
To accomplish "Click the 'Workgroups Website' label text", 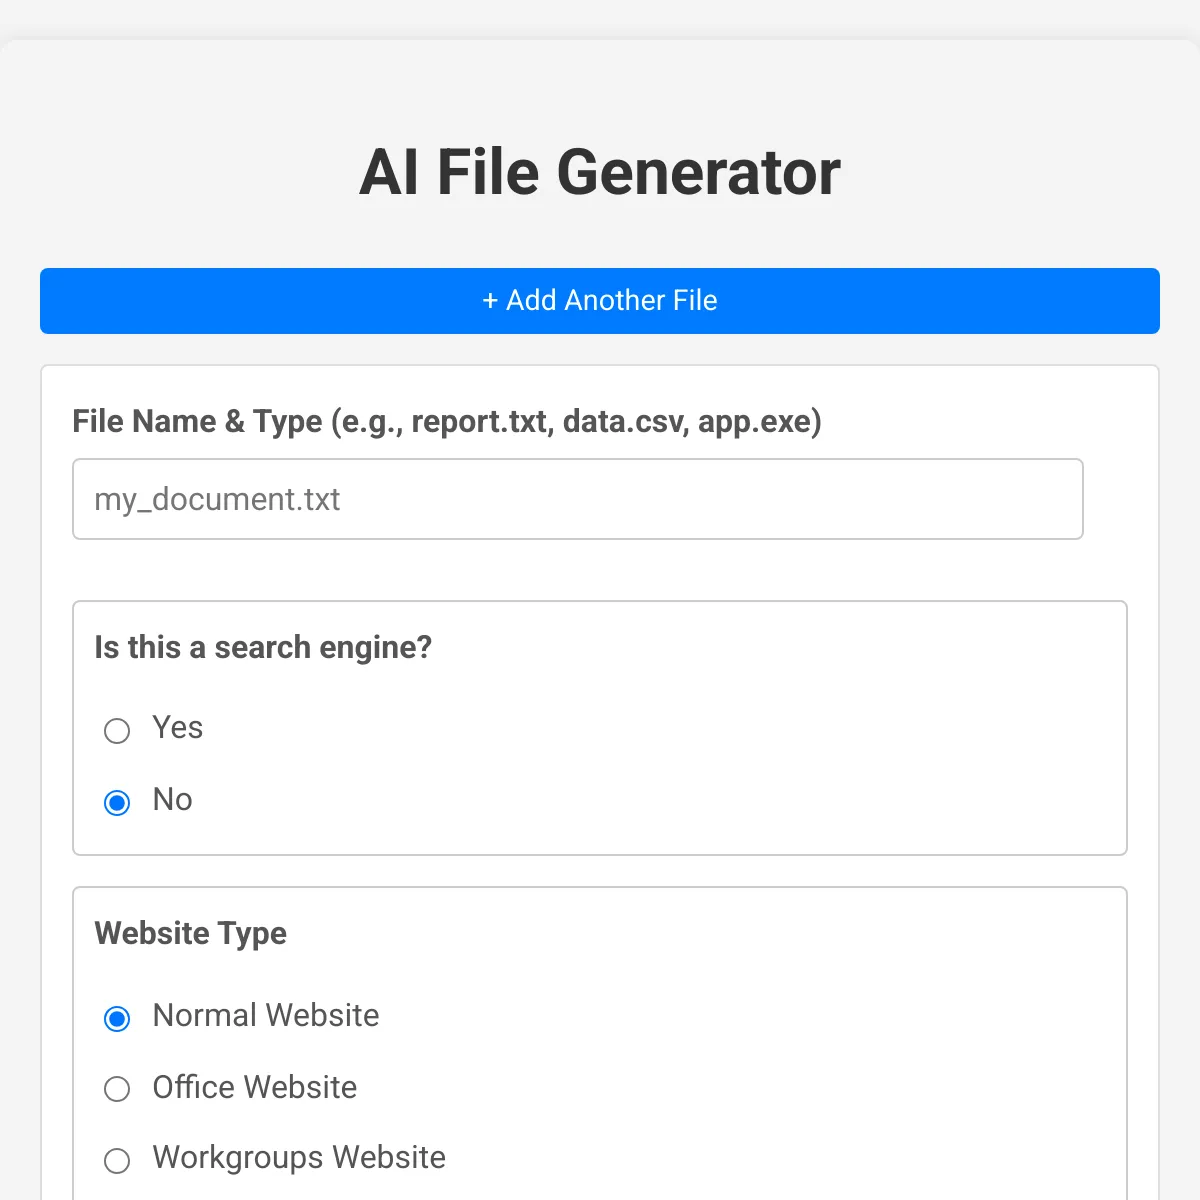I will pos(299,1158).
